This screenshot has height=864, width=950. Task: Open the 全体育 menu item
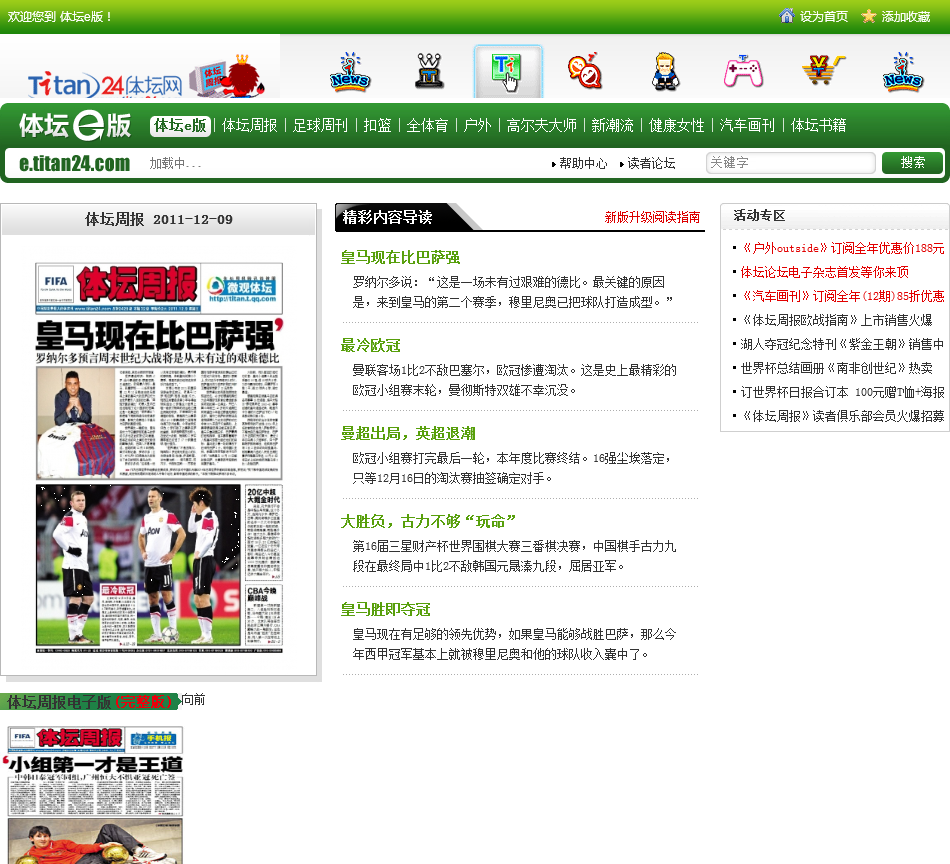click(427, 125)
